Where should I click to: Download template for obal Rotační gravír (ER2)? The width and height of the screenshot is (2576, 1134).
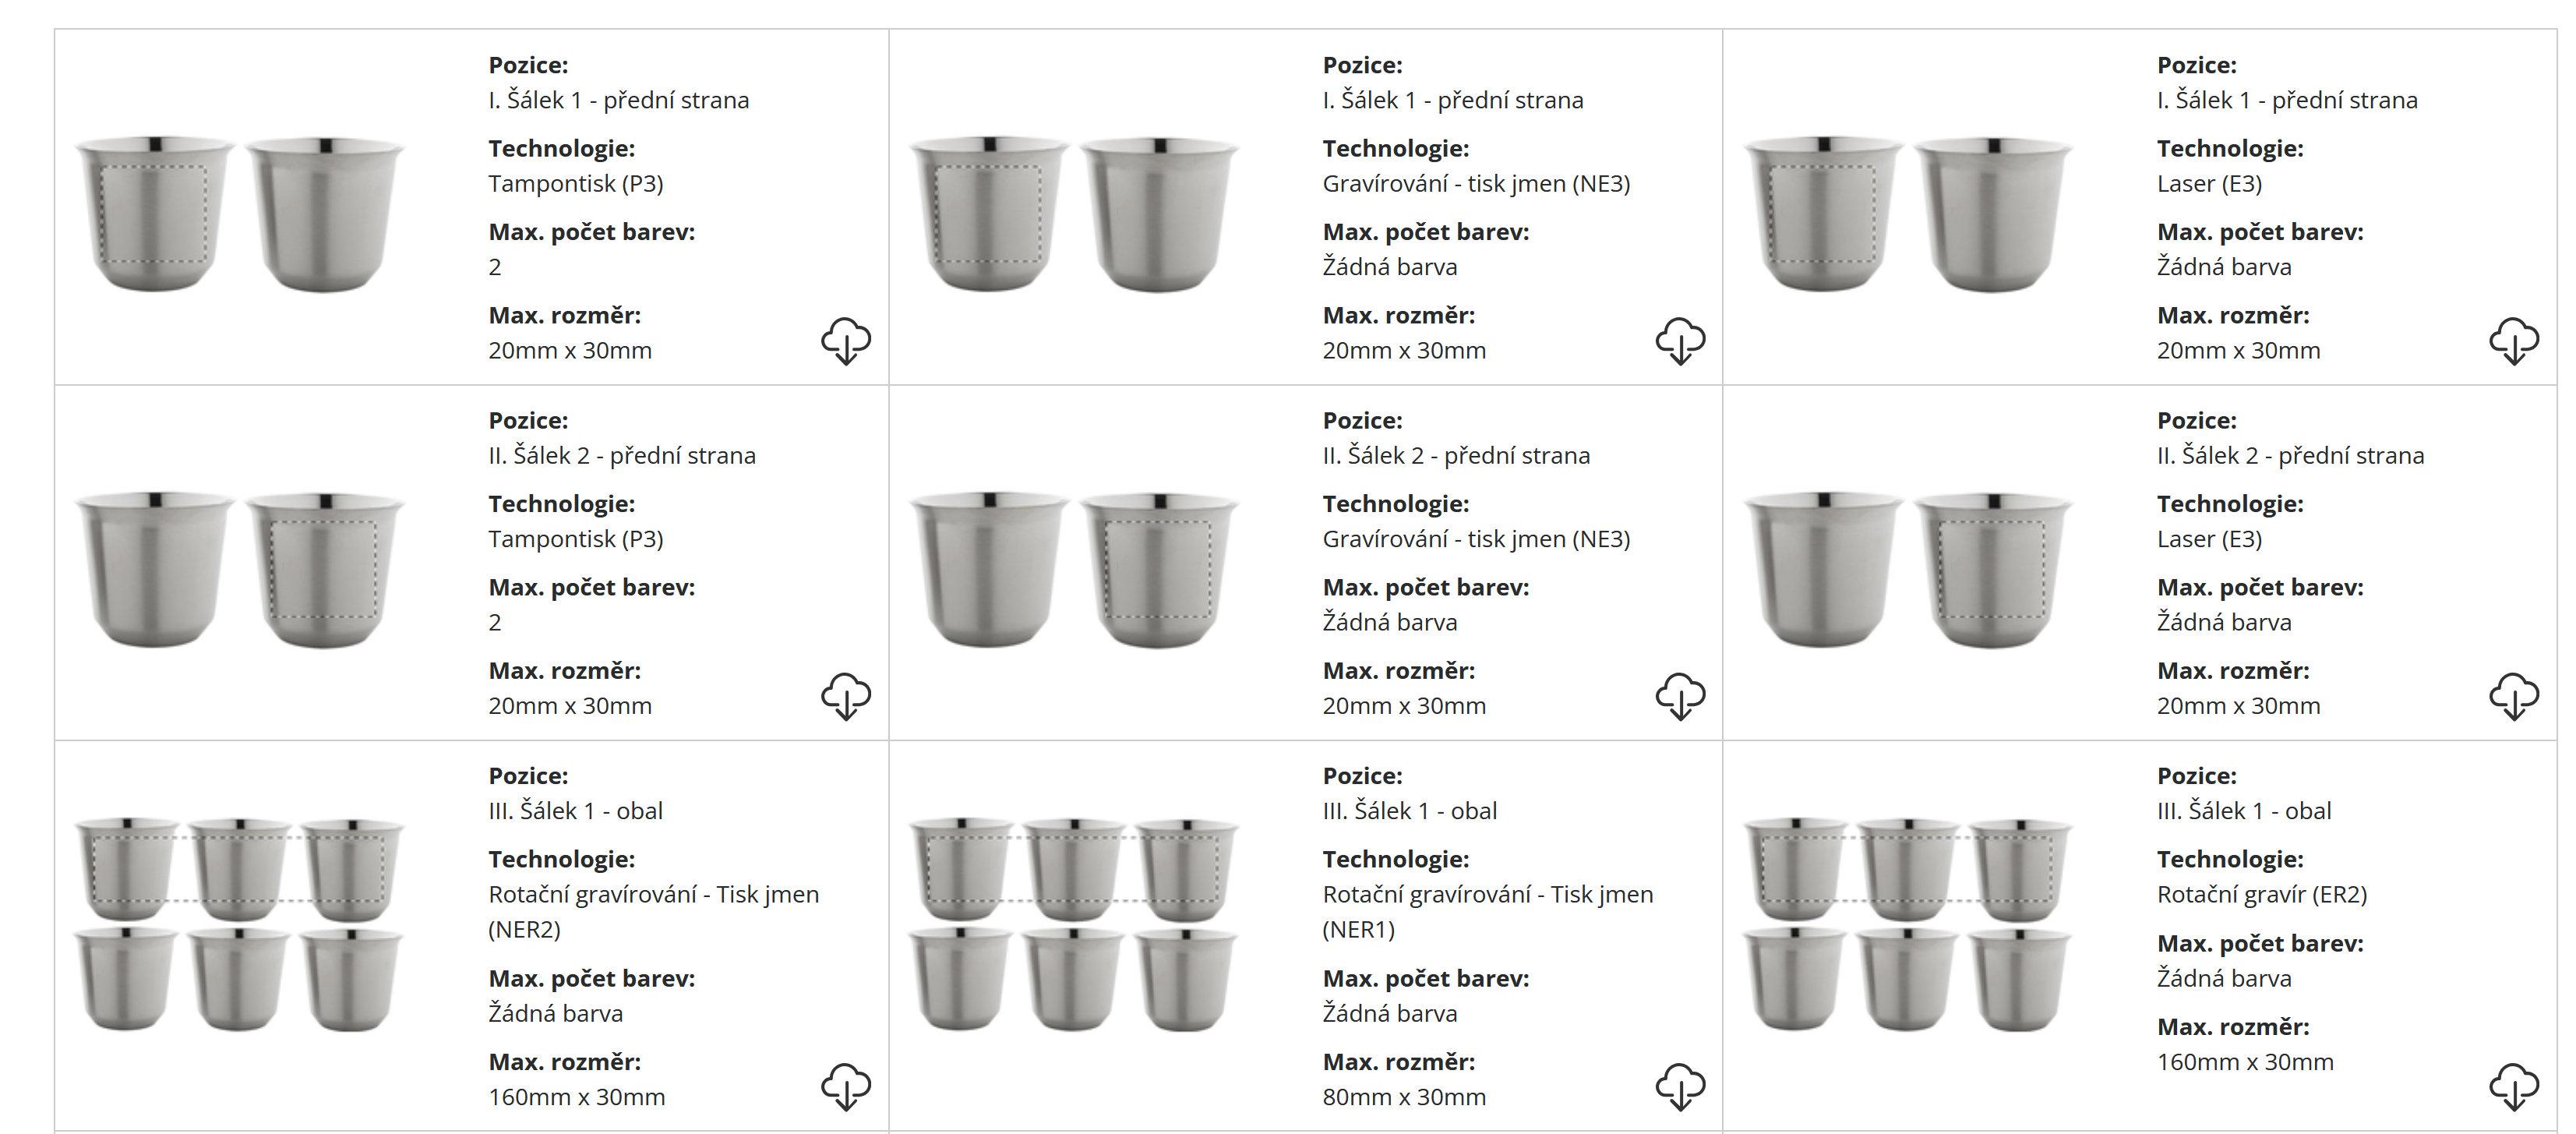[x=2514, y=1087]
